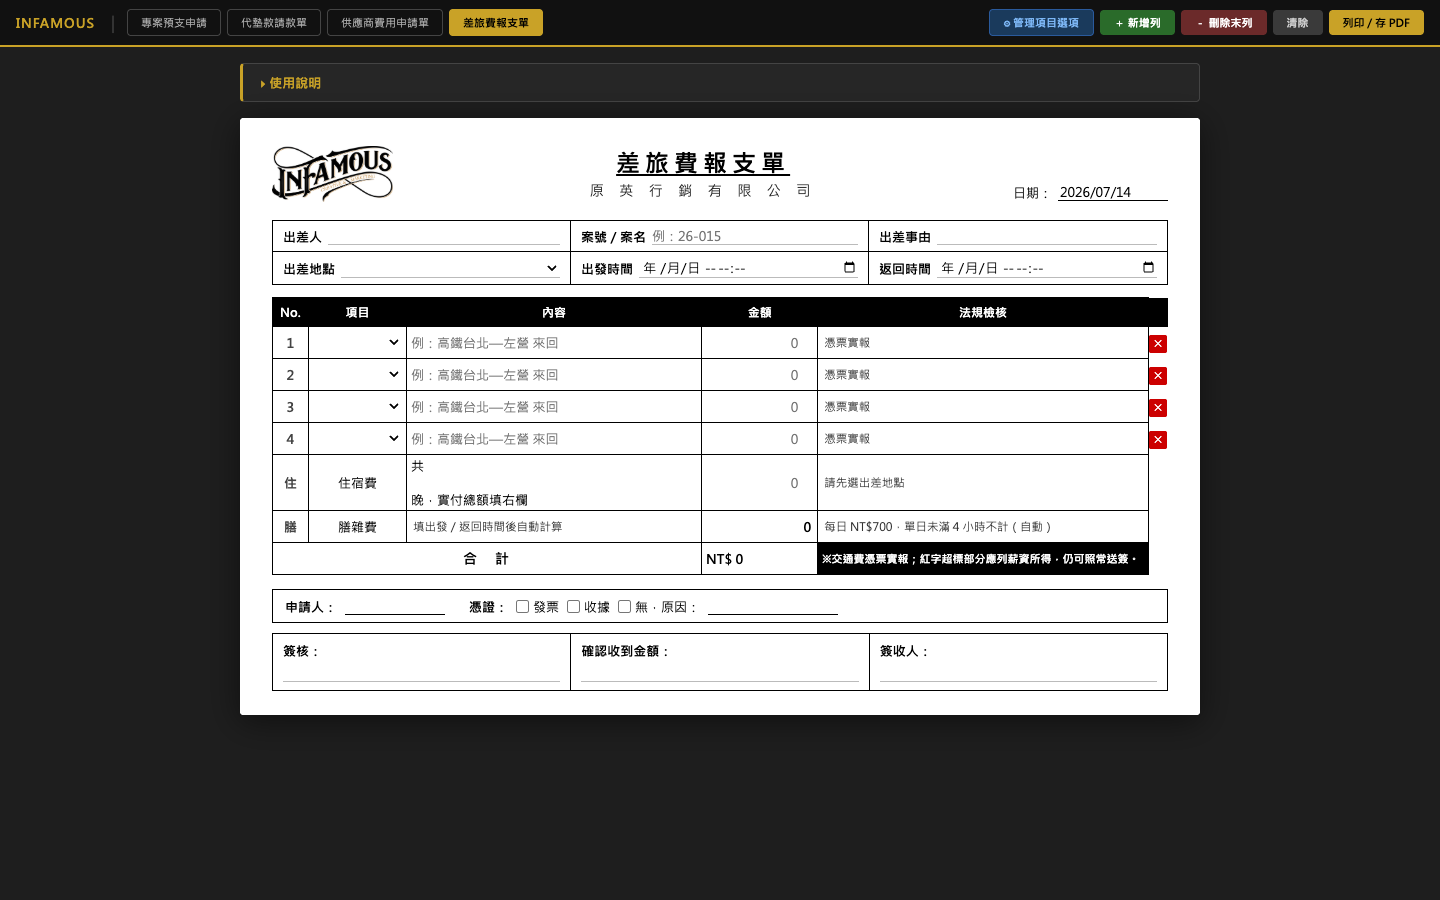Click the 申請人 signature field
The height and width of the screenshot is (900, 1440).
coord(395,606)
